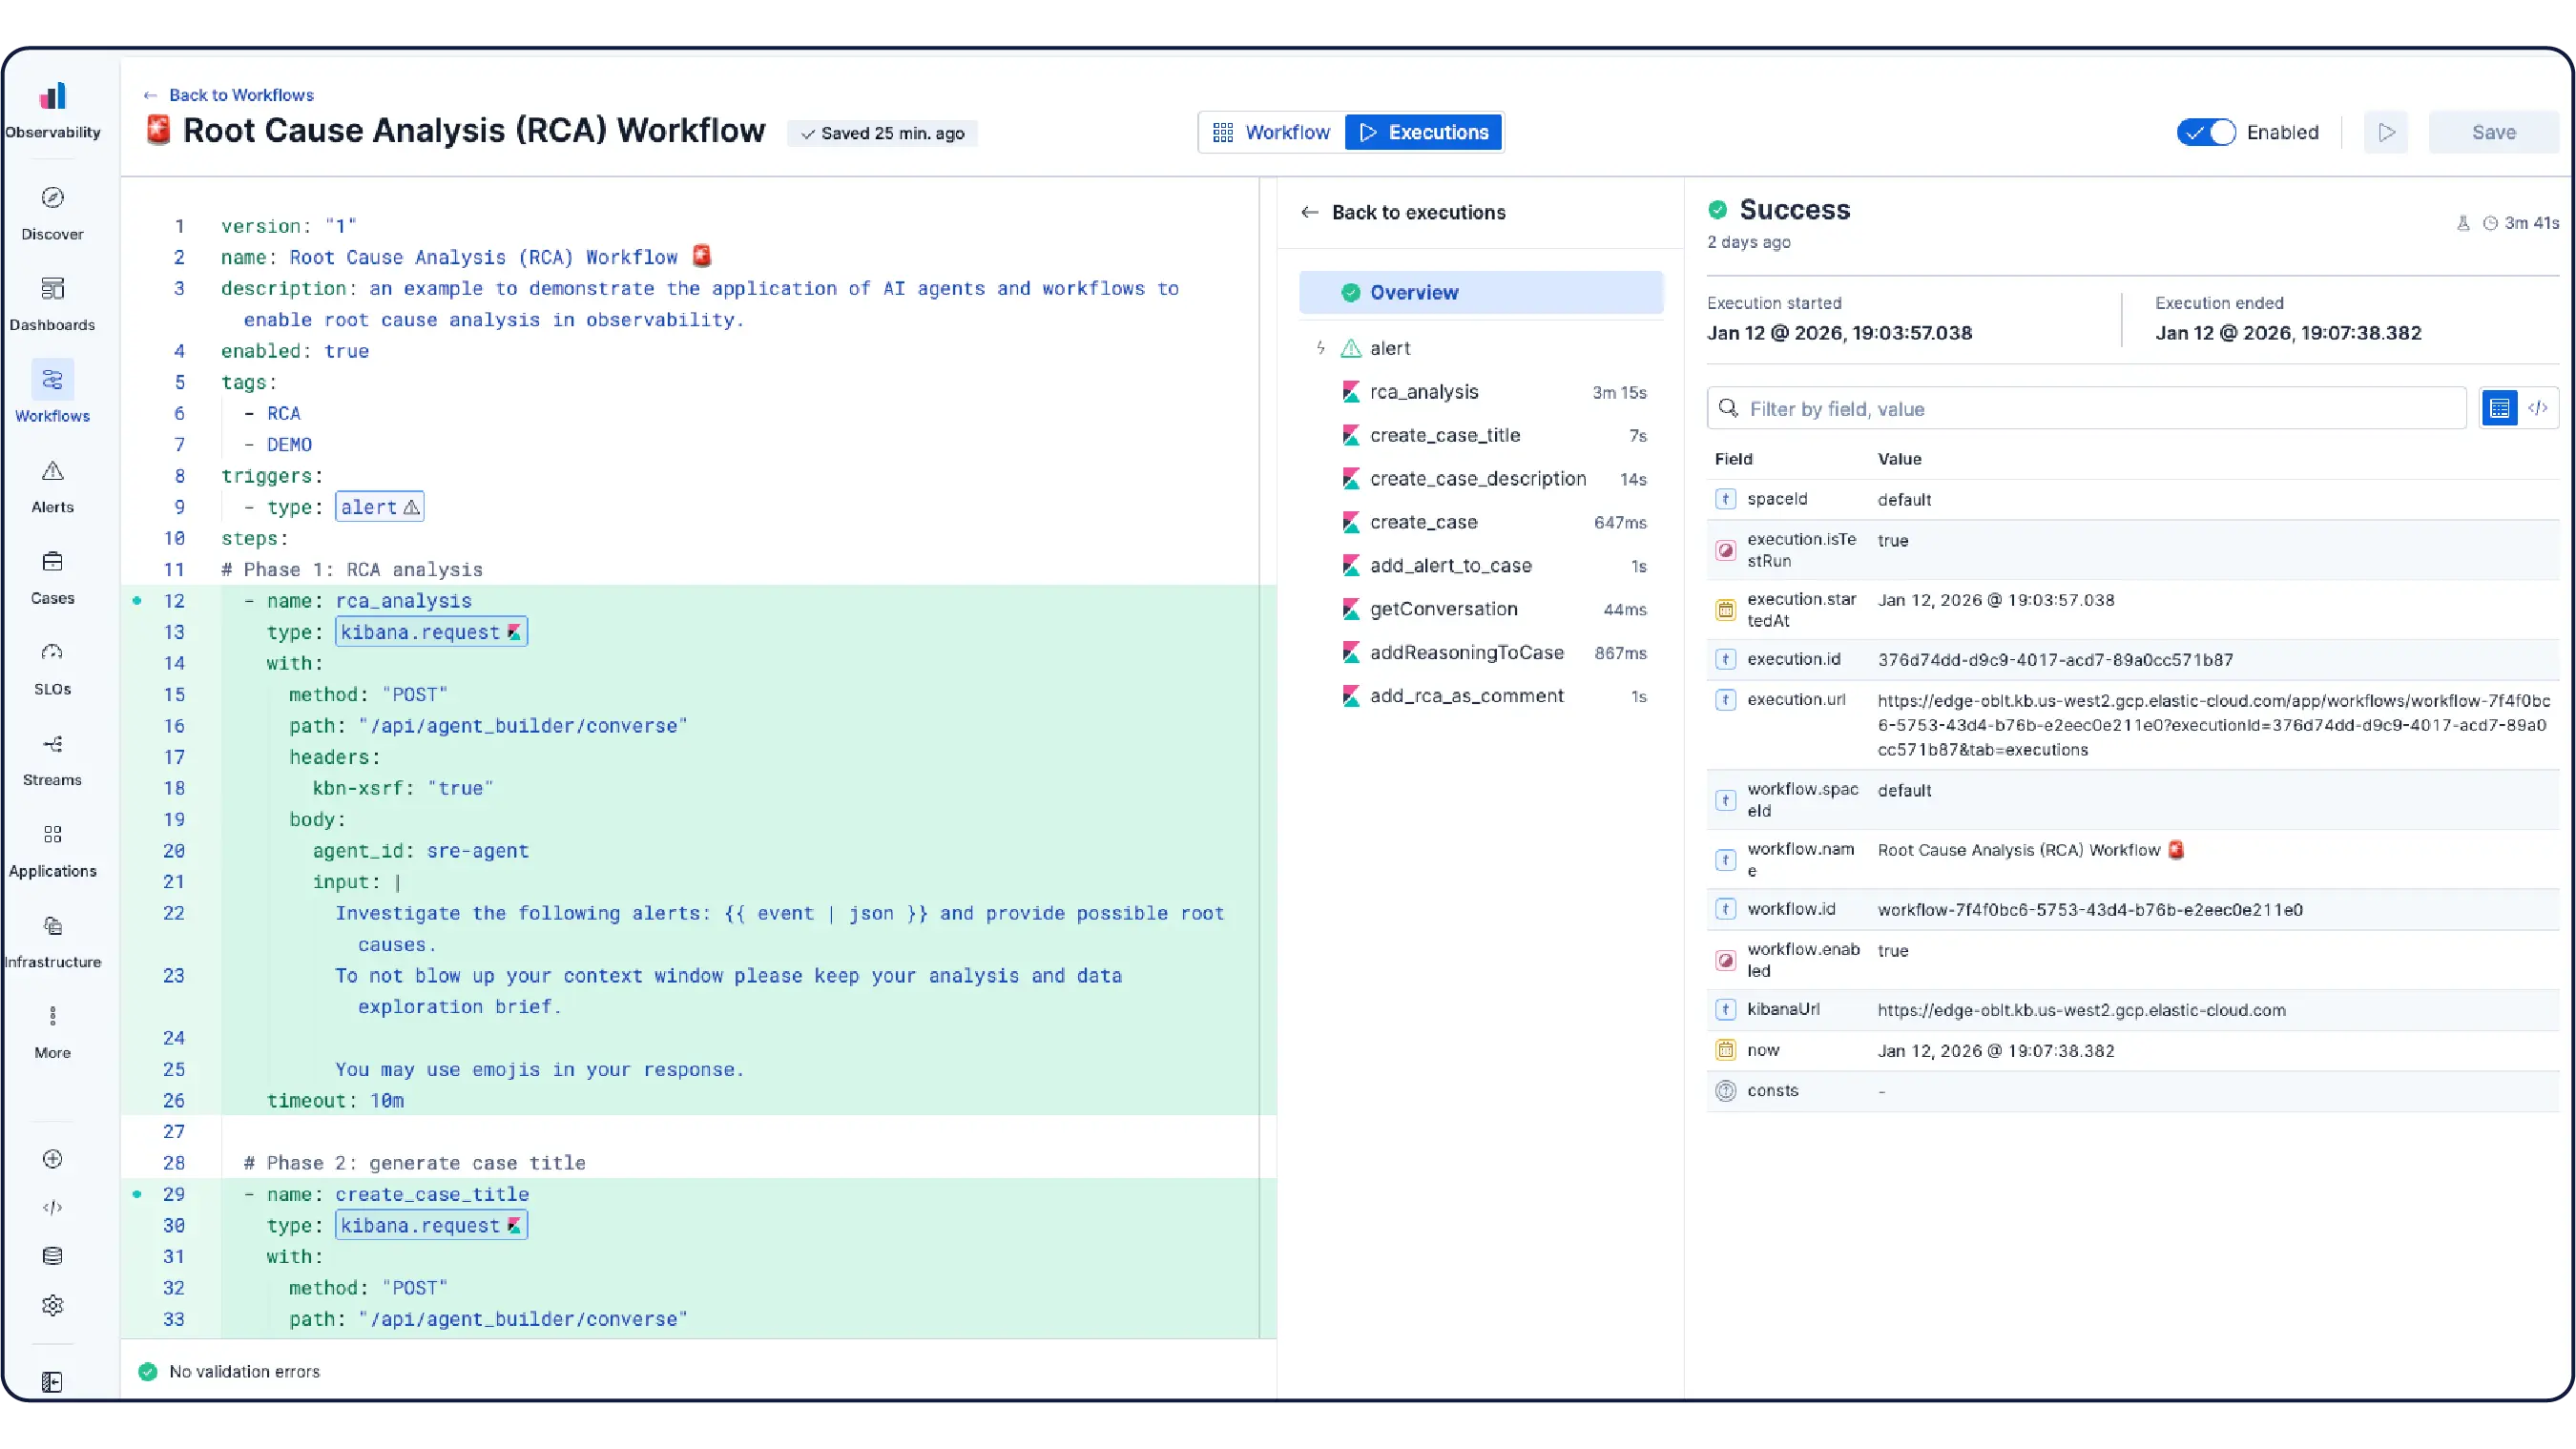Click Back to Workflows link
Image resolution: width=2576 pixels, height=1449 pixels.
coord(240,95)
